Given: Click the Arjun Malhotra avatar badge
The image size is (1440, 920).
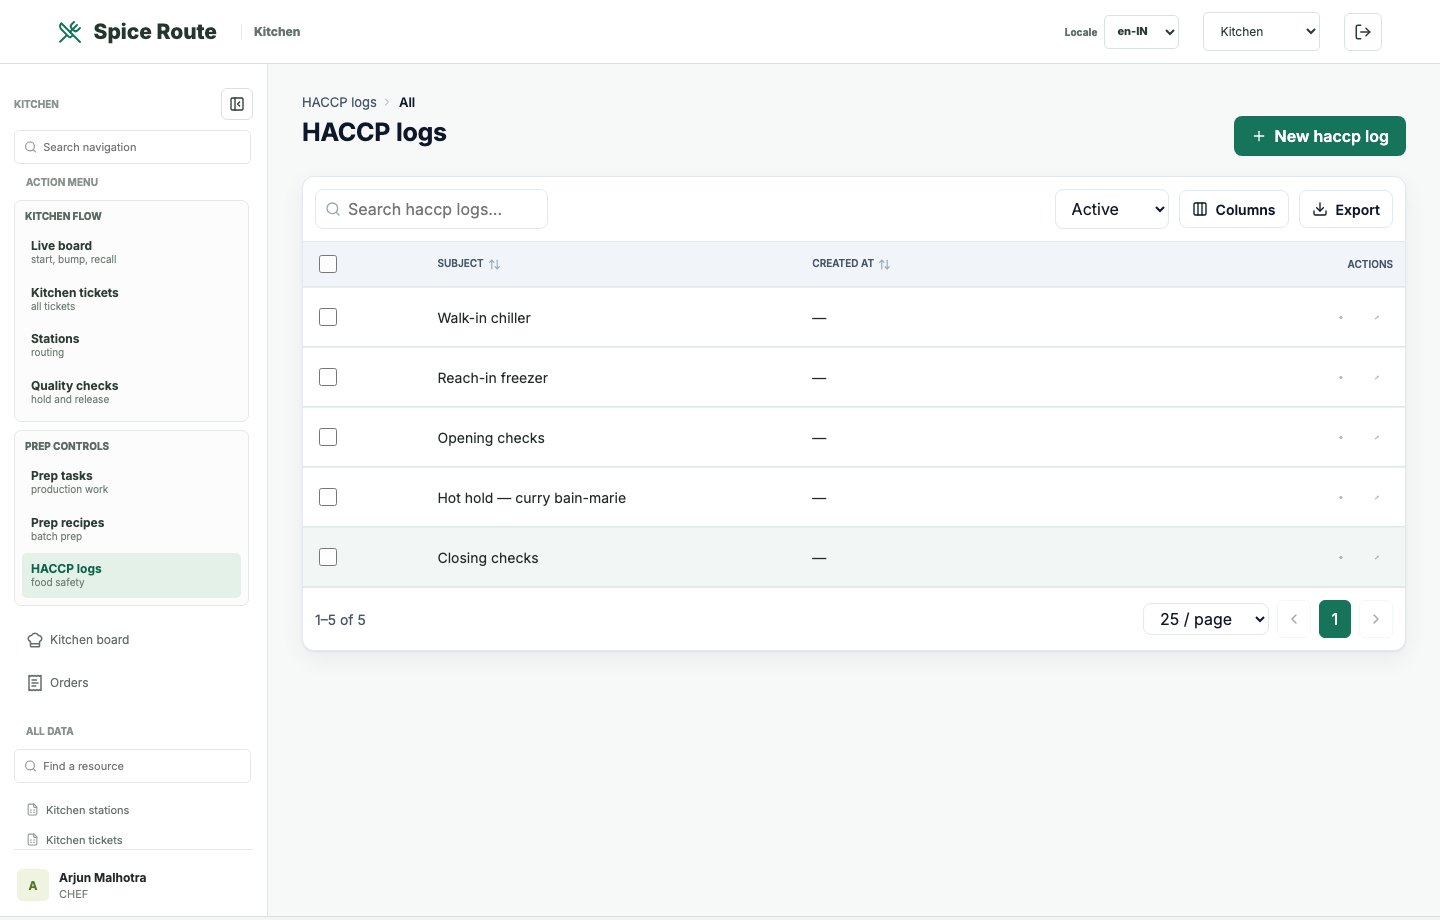Looking at the screenshot, I should [x=33, y=885].
